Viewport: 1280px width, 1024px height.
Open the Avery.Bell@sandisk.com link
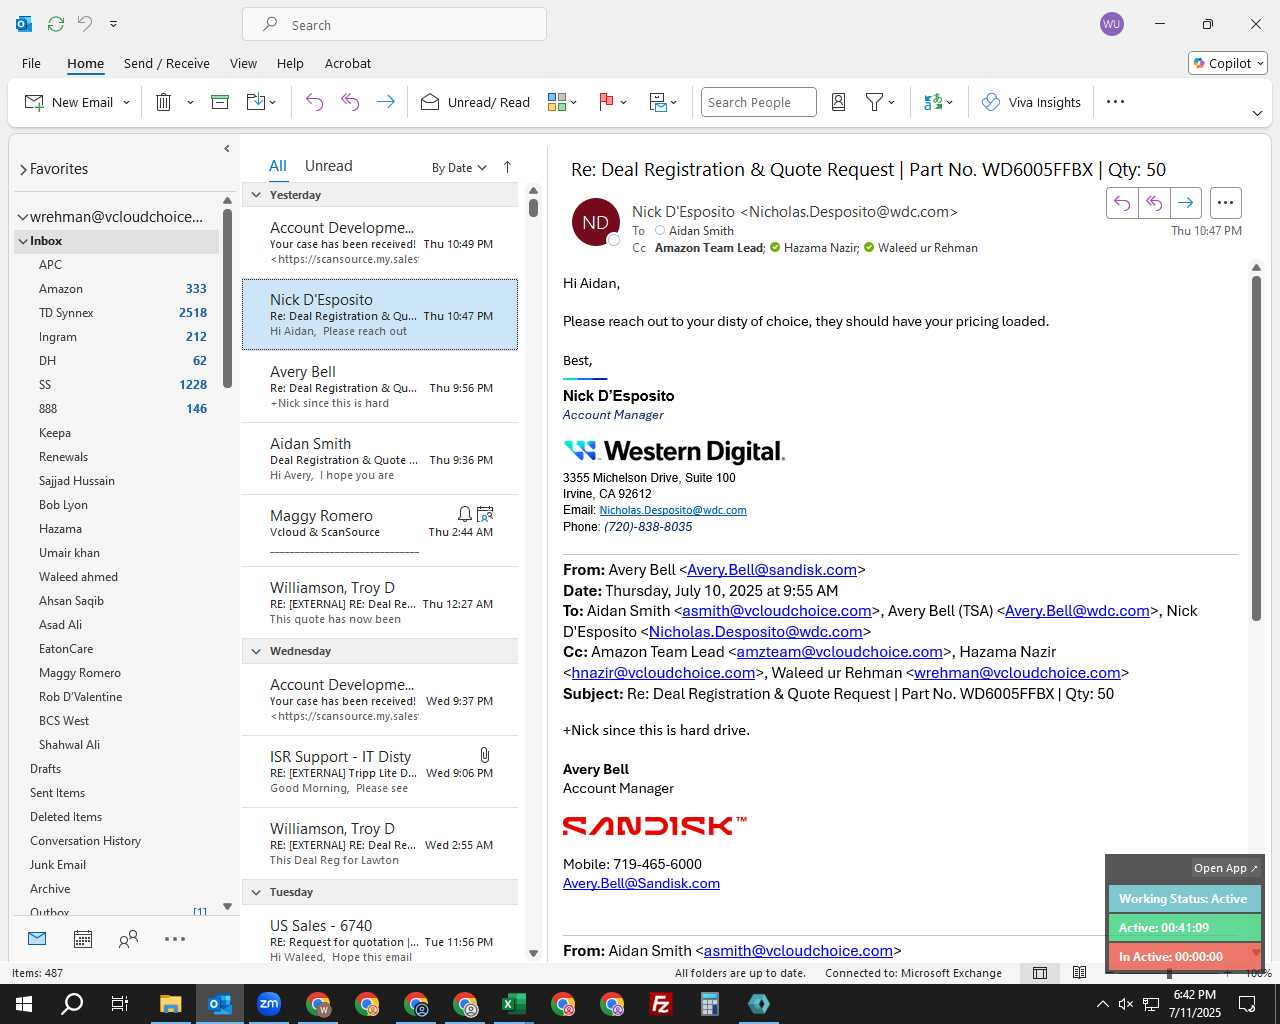(772, 570)
